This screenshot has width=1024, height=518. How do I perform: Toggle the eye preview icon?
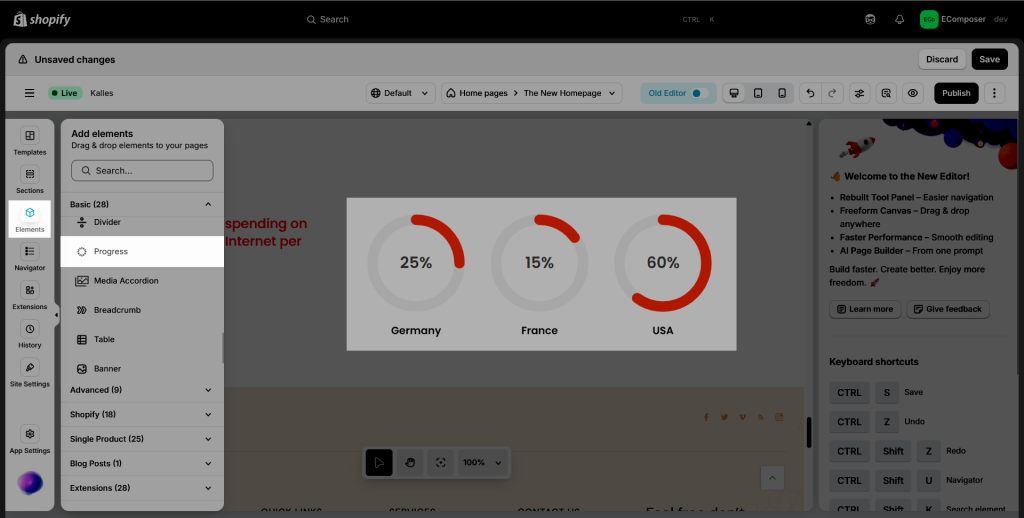(x=912, y=93)
